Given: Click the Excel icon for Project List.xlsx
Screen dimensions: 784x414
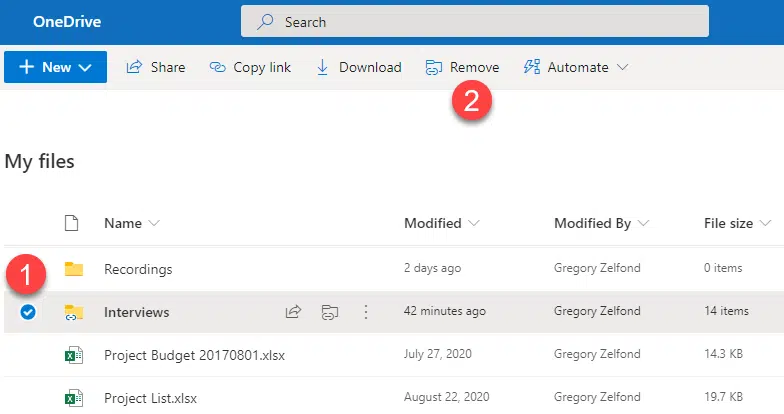Looking at the screenshot, I should (x=72, y=397).
